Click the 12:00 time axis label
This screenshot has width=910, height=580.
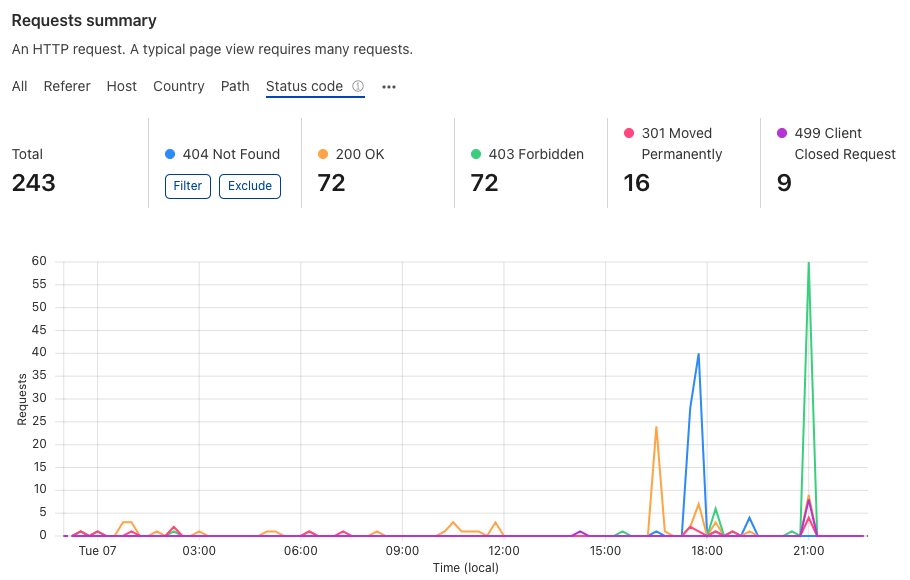tap(504, 550)
